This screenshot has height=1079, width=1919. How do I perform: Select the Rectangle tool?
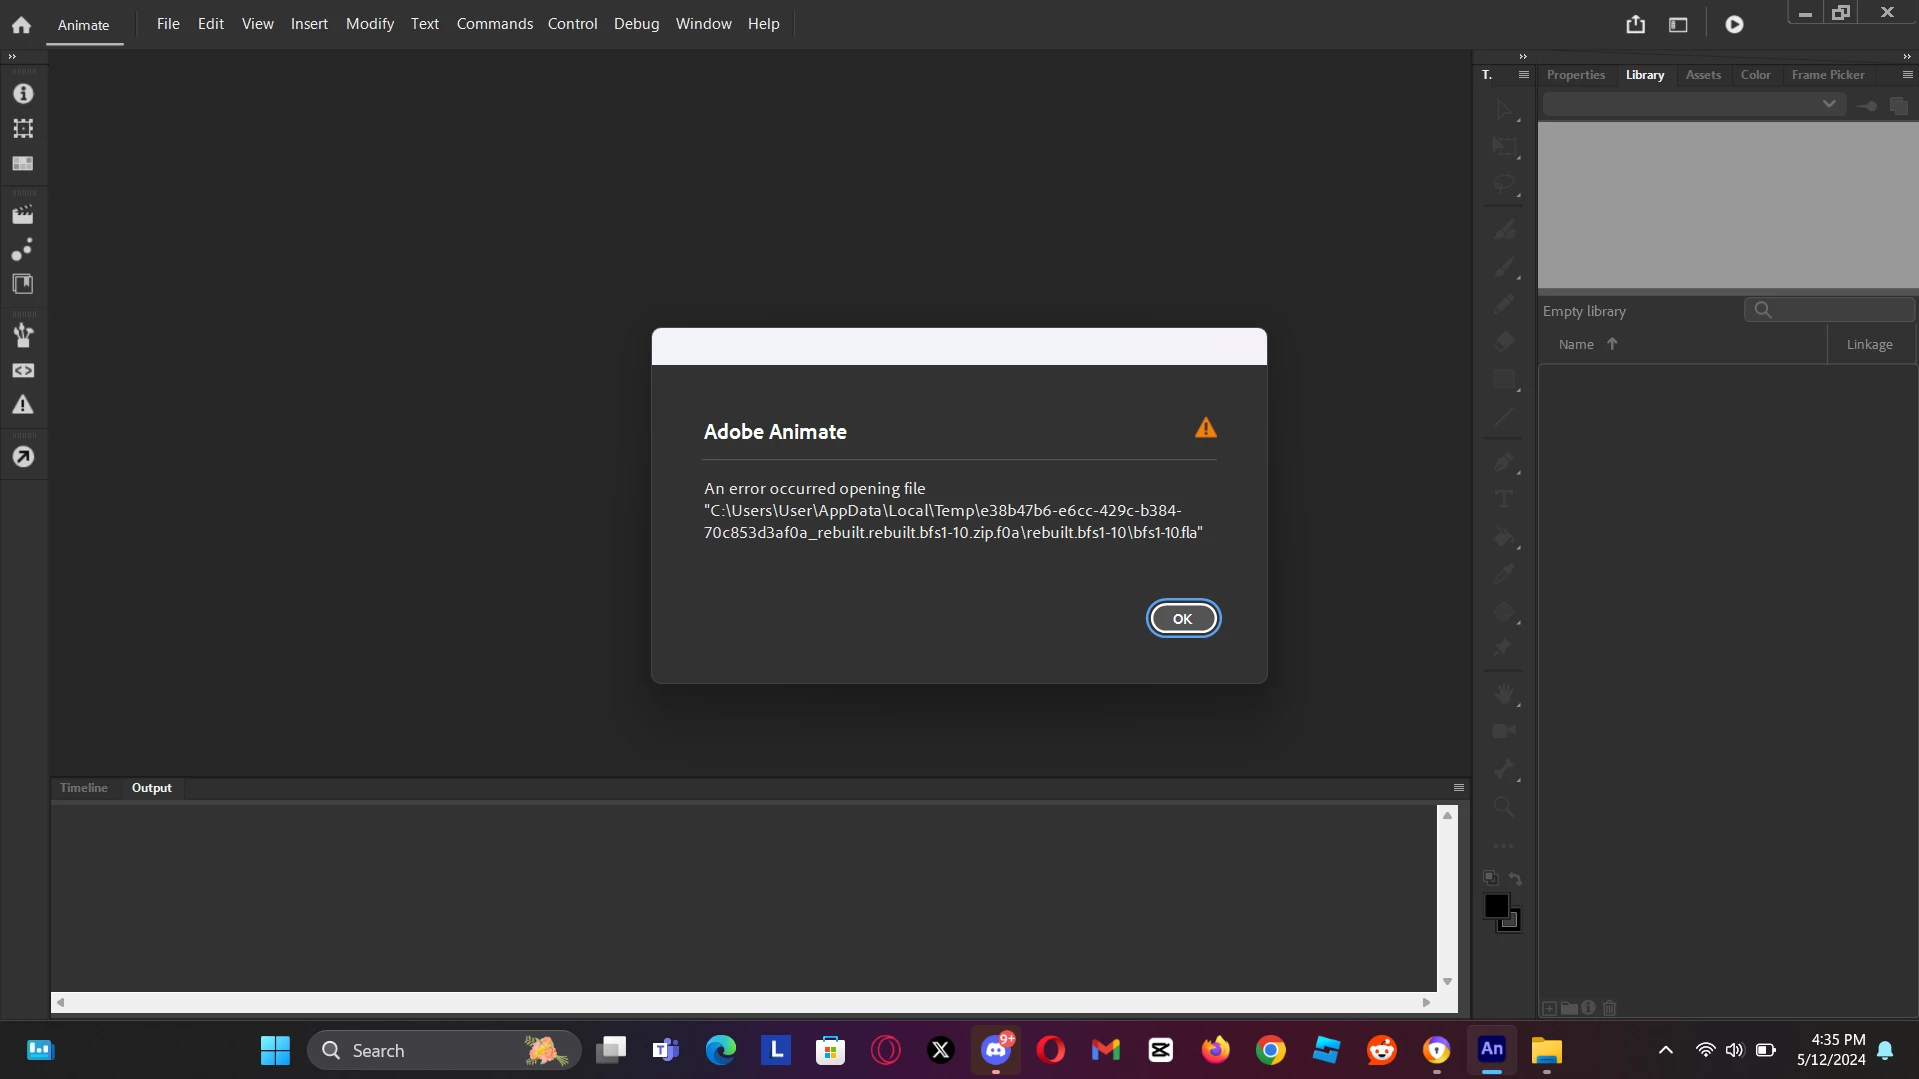1504,380
